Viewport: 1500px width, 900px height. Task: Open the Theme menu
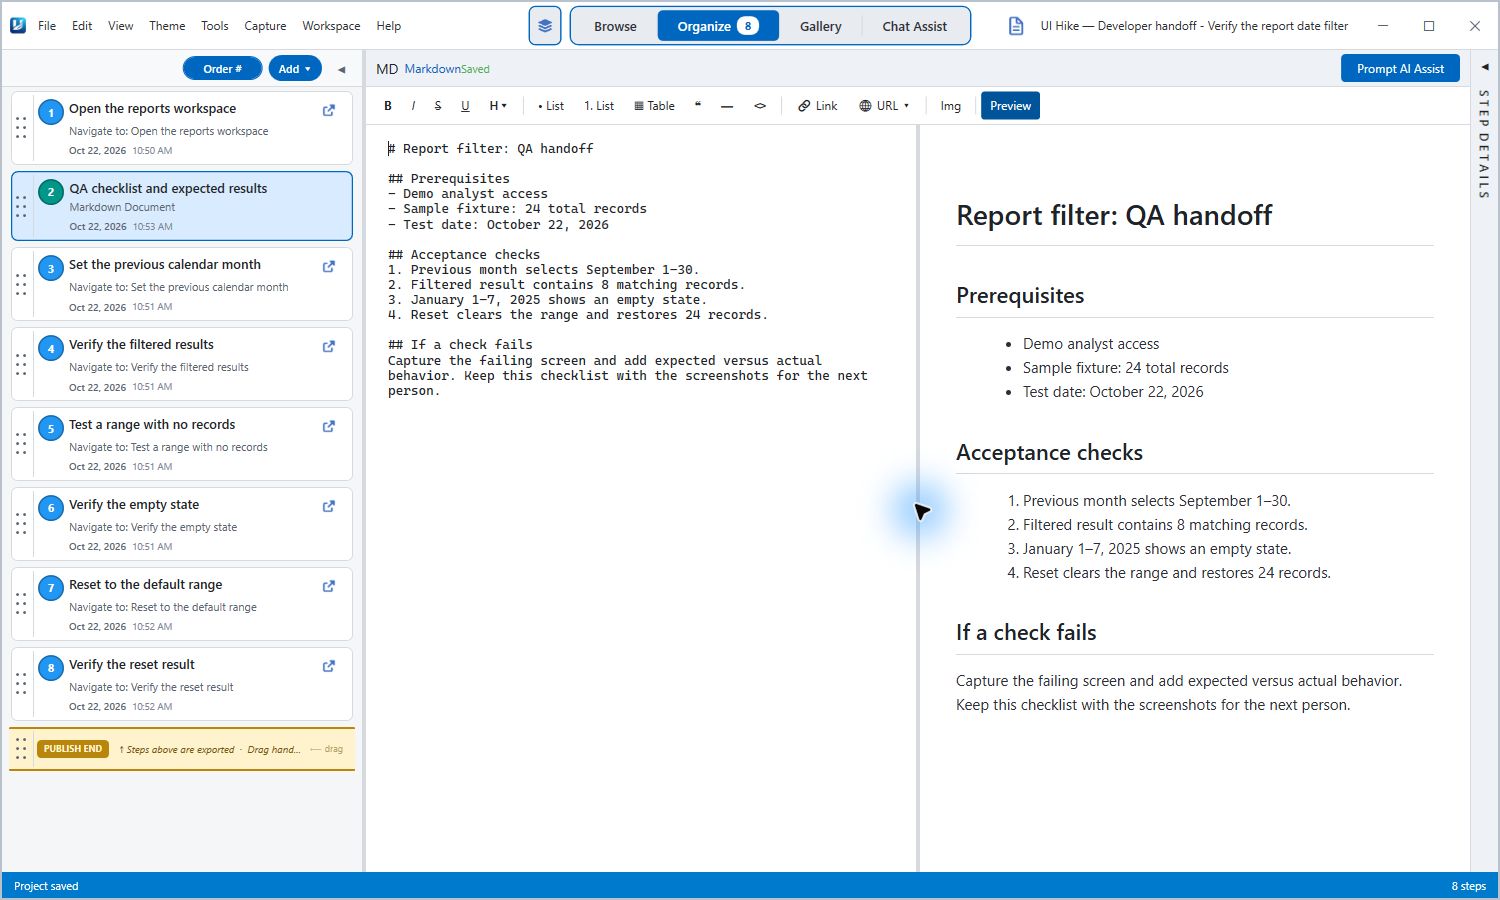[167, 26]
